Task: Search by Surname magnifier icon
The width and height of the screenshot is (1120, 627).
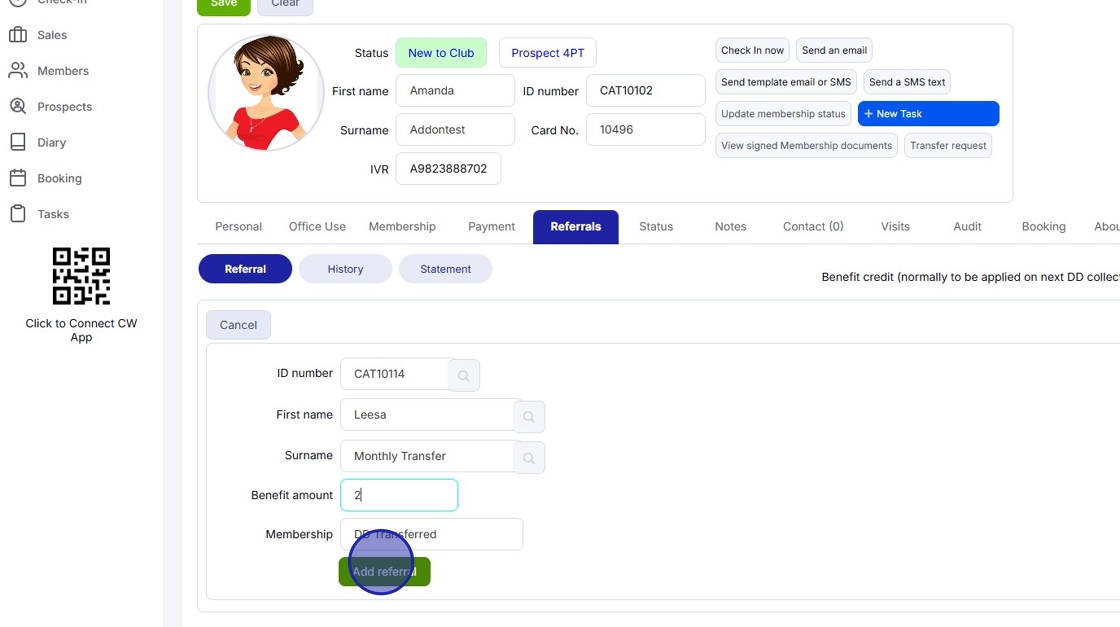Action: pyautogui.click(x=529, y=458)
